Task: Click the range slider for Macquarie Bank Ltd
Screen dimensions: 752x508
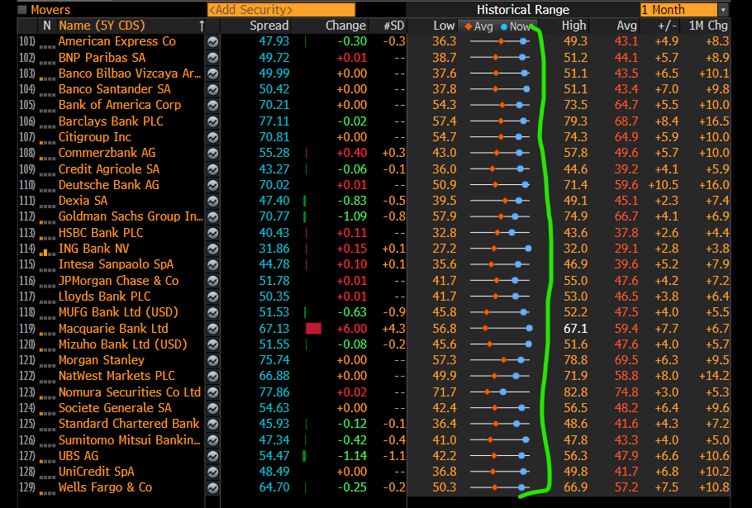Action: tap(500, 329)
